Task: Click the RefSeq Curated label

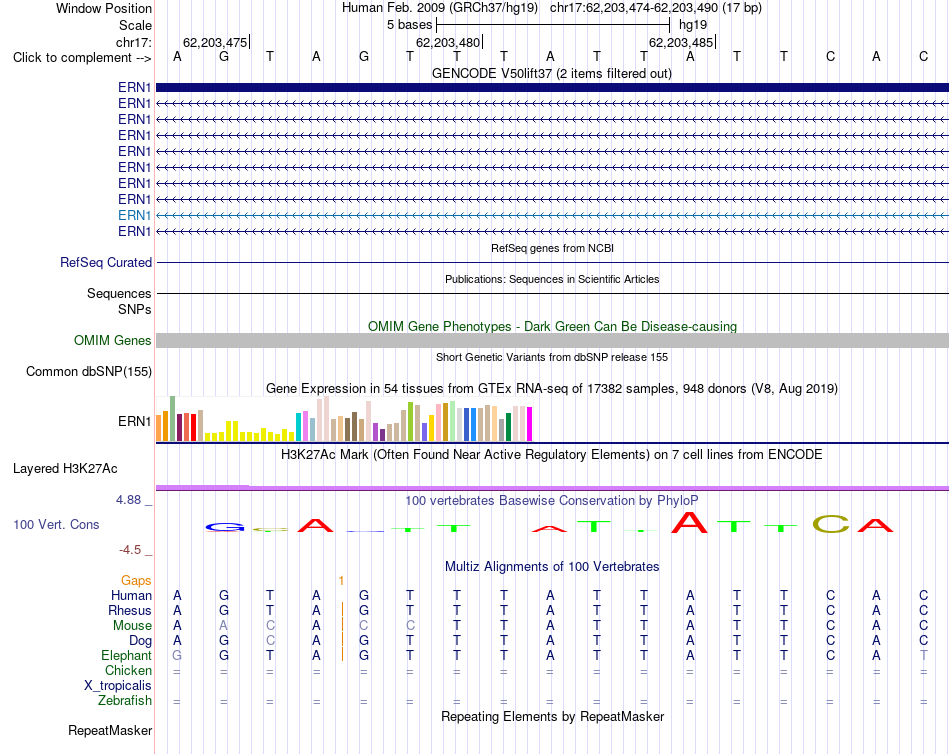Action: point(105,262)
